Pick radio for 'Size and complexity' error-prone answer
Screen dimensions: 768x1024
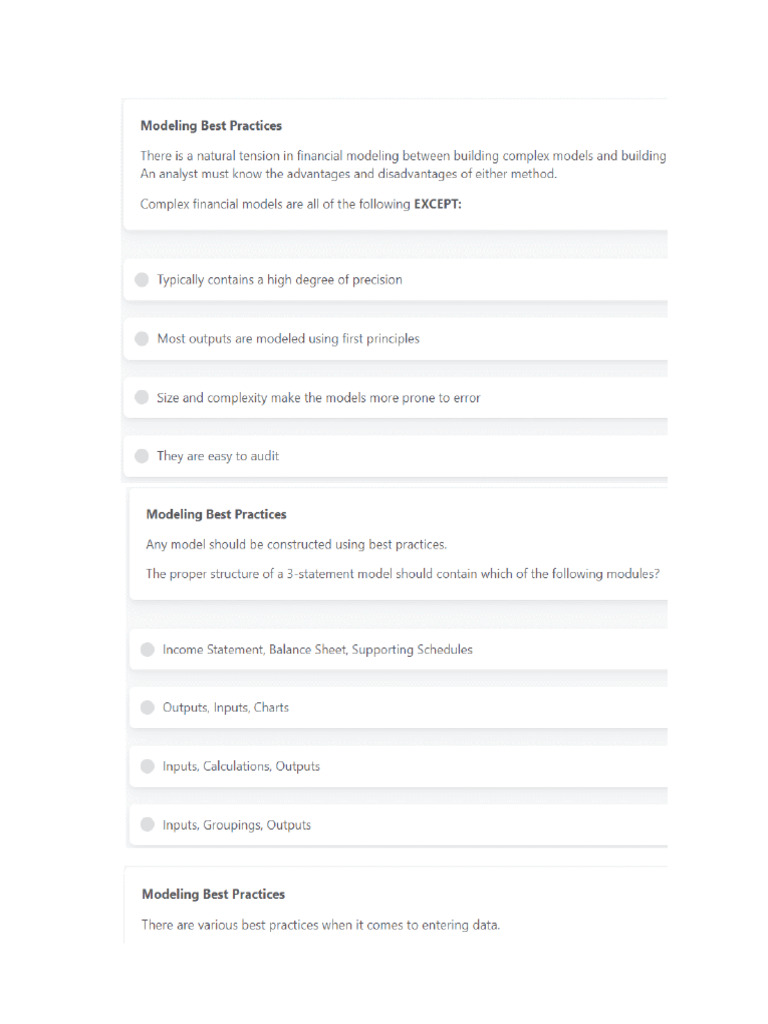[142, 398]
